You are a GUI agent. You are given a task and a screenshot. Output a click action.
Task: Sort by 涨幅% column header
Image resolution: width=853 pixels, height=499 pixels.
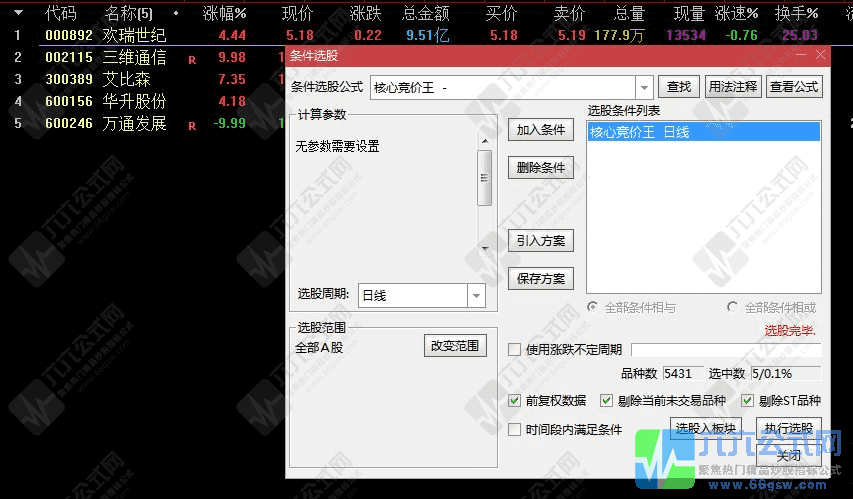click(224, 13)
